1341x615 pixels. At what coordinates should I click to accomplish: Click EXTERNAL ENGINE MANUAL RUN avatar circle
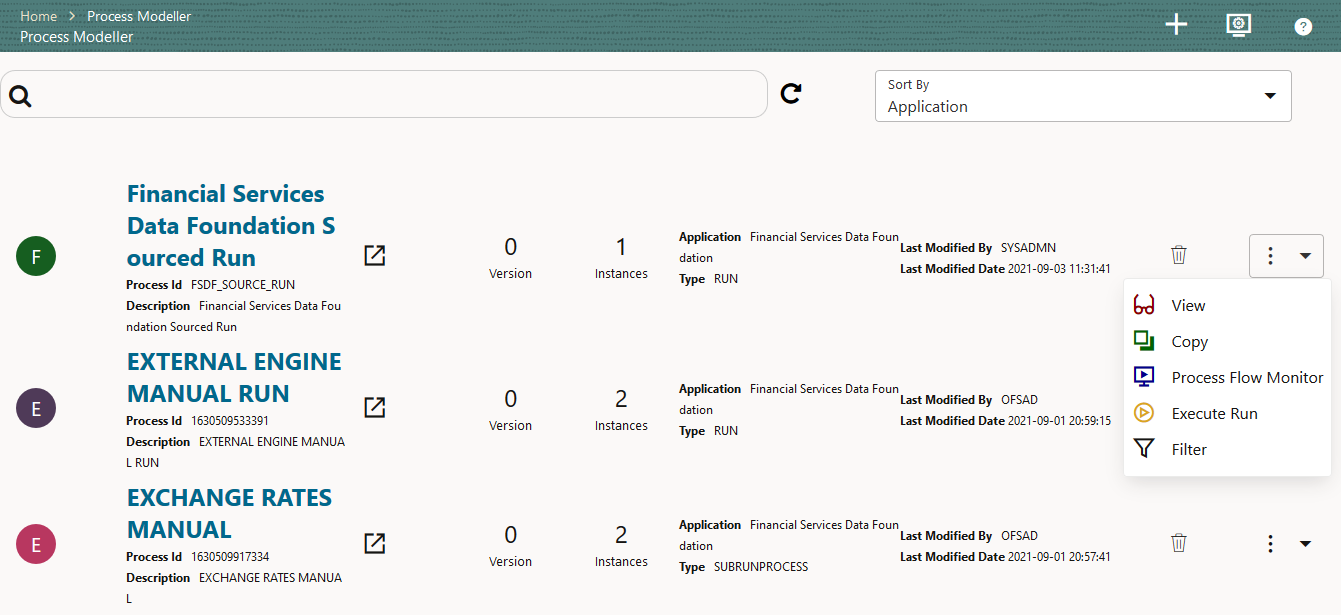pos(36,408)
